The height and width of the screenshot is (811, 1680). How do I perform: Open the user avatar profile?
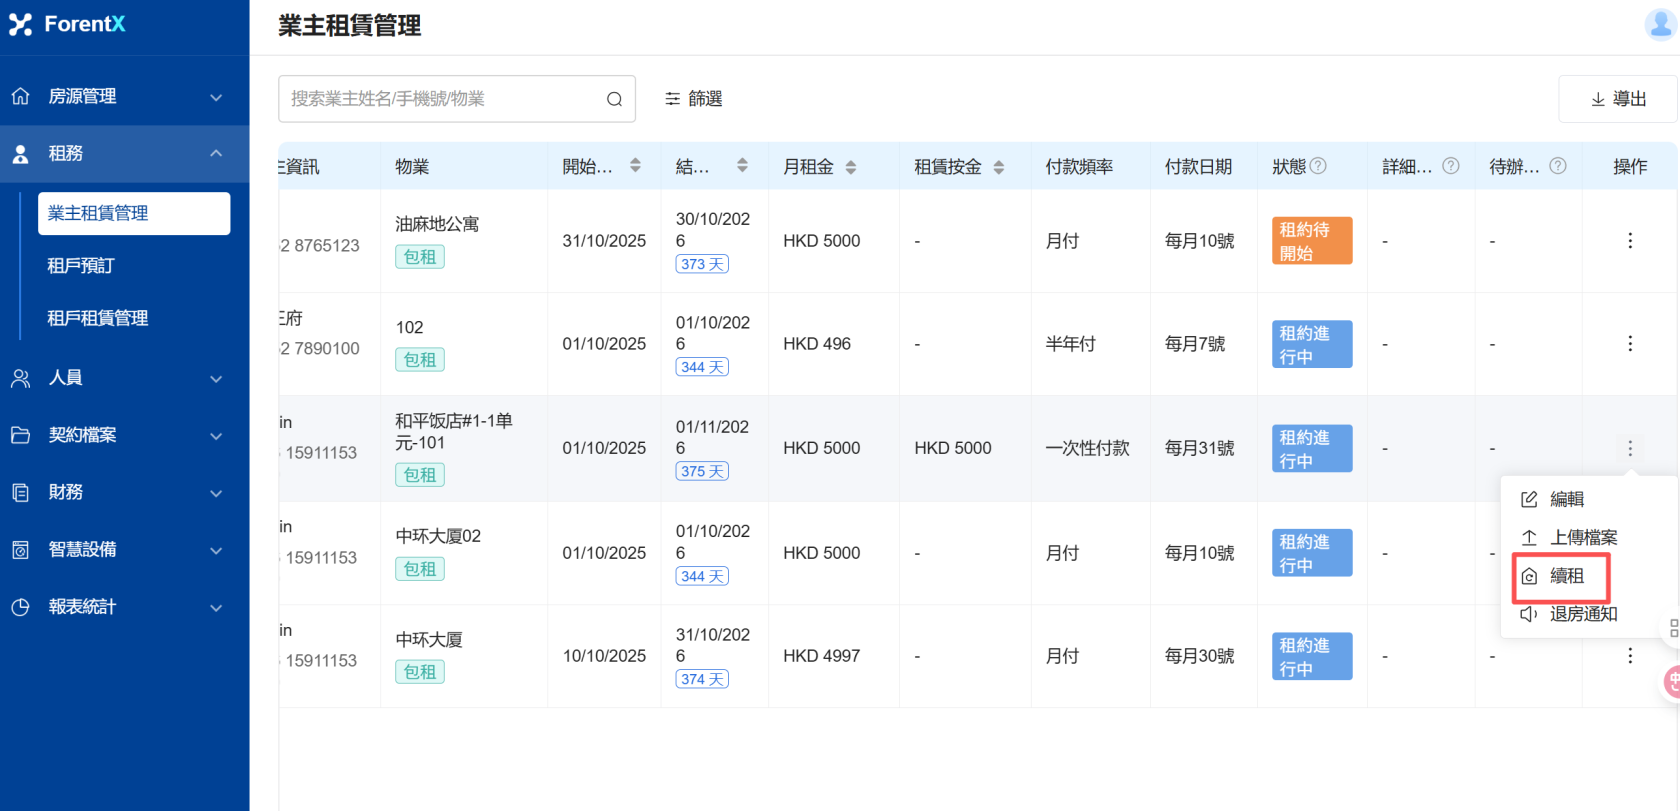click(1660, 24)
